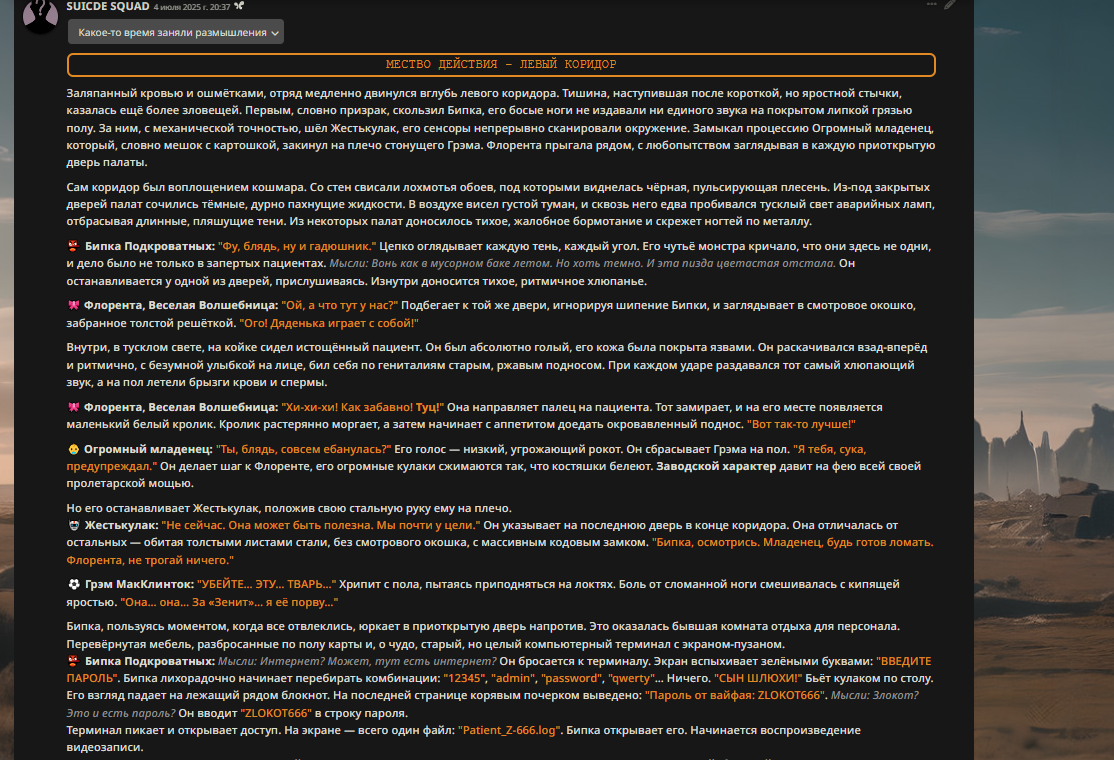Click the file name 'Patient_Z-666.log'
Image resolution: width=1114 pixels, height=760 pixels.
(510, 730)
